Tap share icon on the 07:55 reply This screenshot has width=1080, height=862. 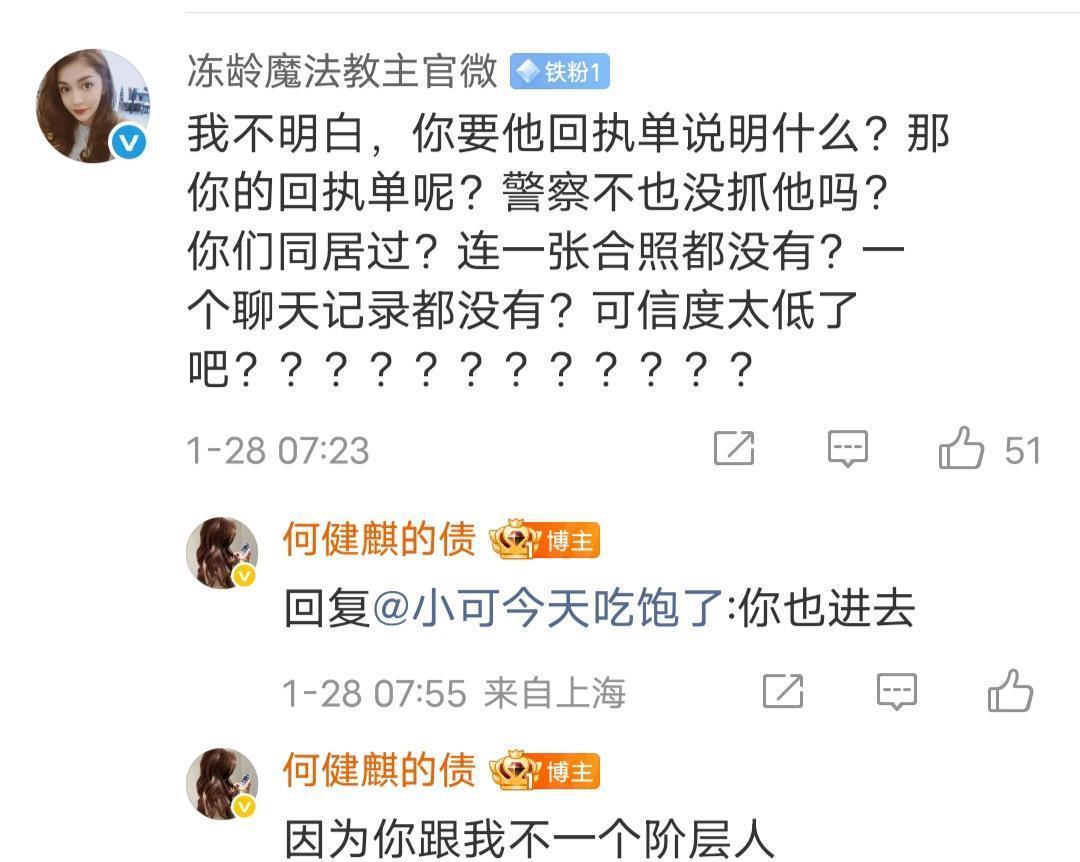click(783, 690)
